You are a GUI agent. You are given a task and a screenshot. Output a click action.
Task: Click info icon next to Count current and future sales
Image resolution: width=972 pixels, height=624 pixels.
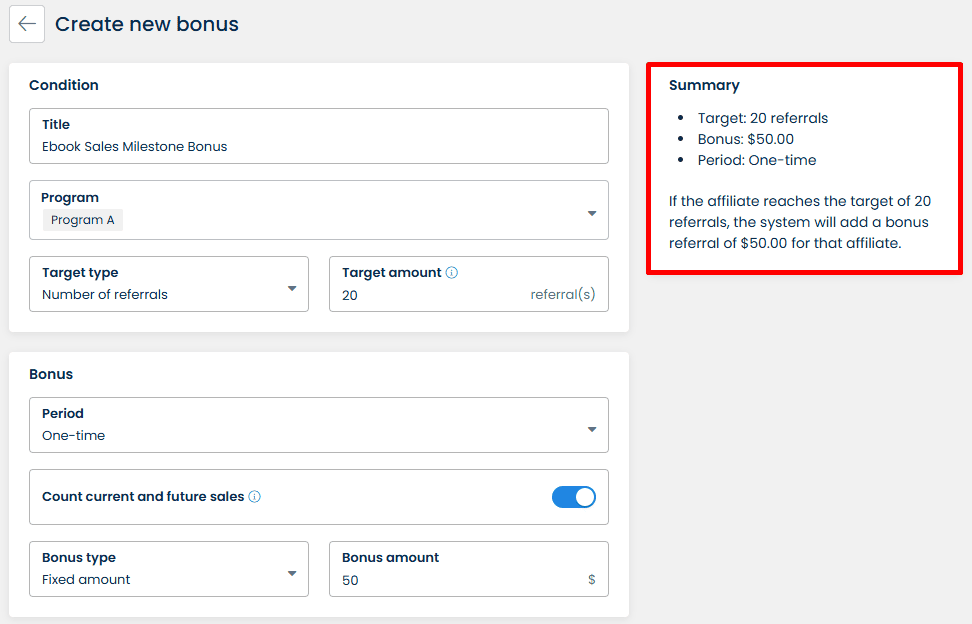point(255,496)
